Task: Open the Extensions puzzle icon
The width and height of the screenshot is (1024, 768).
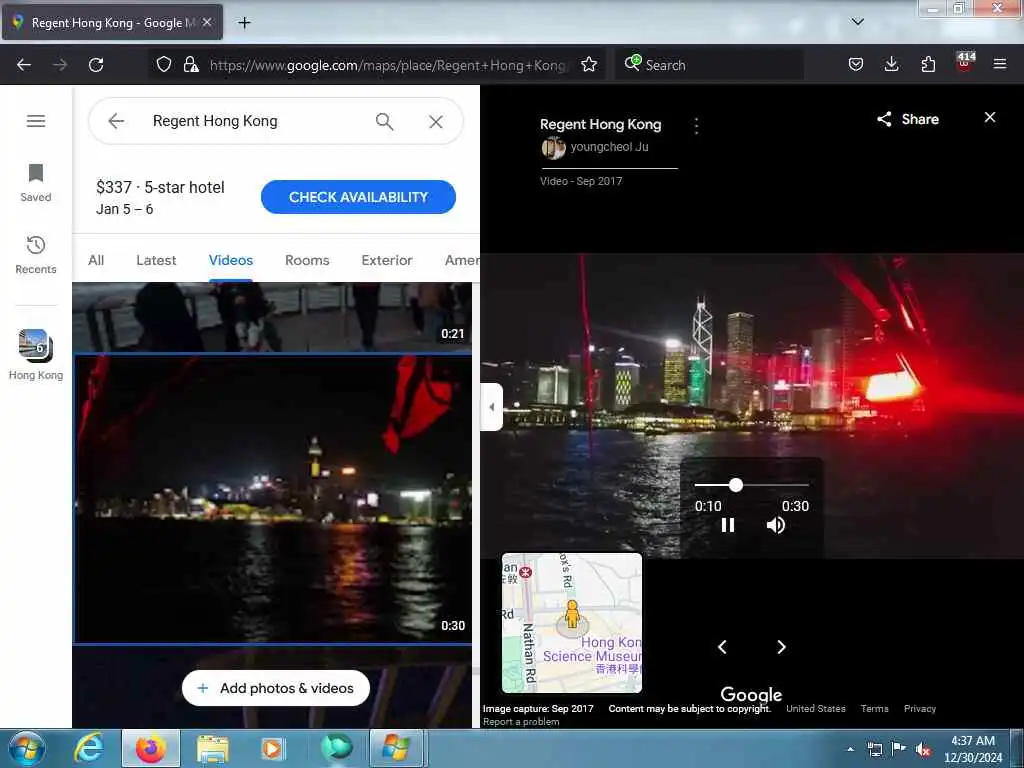Action: pyautogui.click(x=928, y=64)
